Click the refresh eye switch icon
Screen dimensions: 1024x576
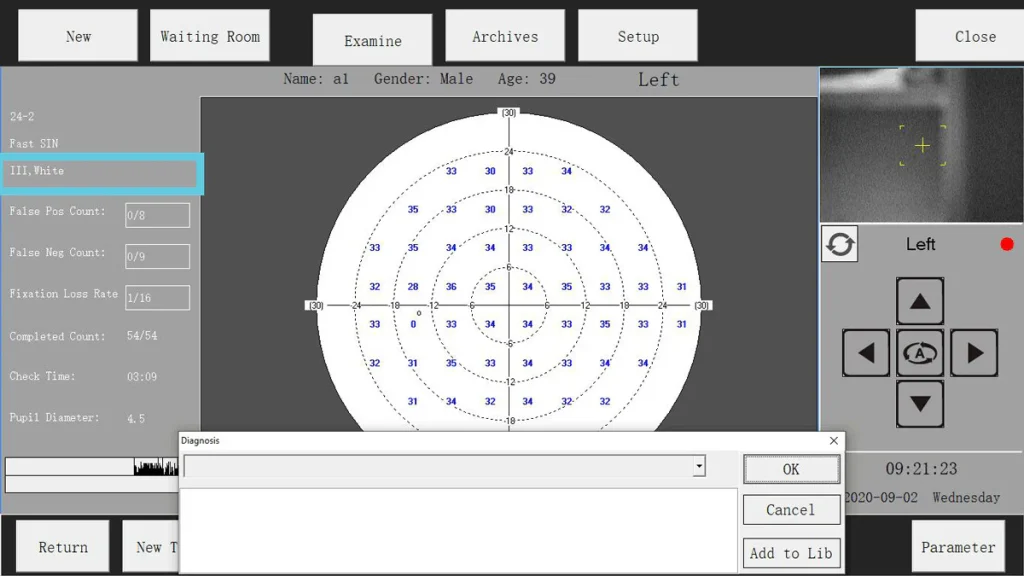840,244
